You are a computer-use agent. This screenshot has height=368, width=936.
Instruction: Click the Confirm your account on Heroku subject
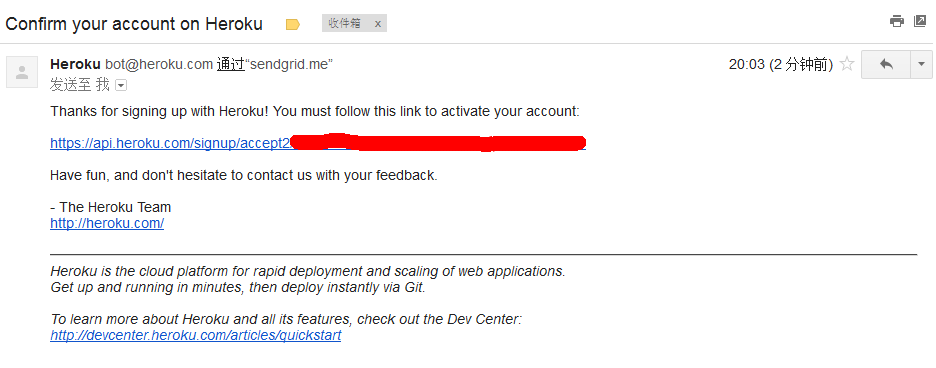point(134,24)
